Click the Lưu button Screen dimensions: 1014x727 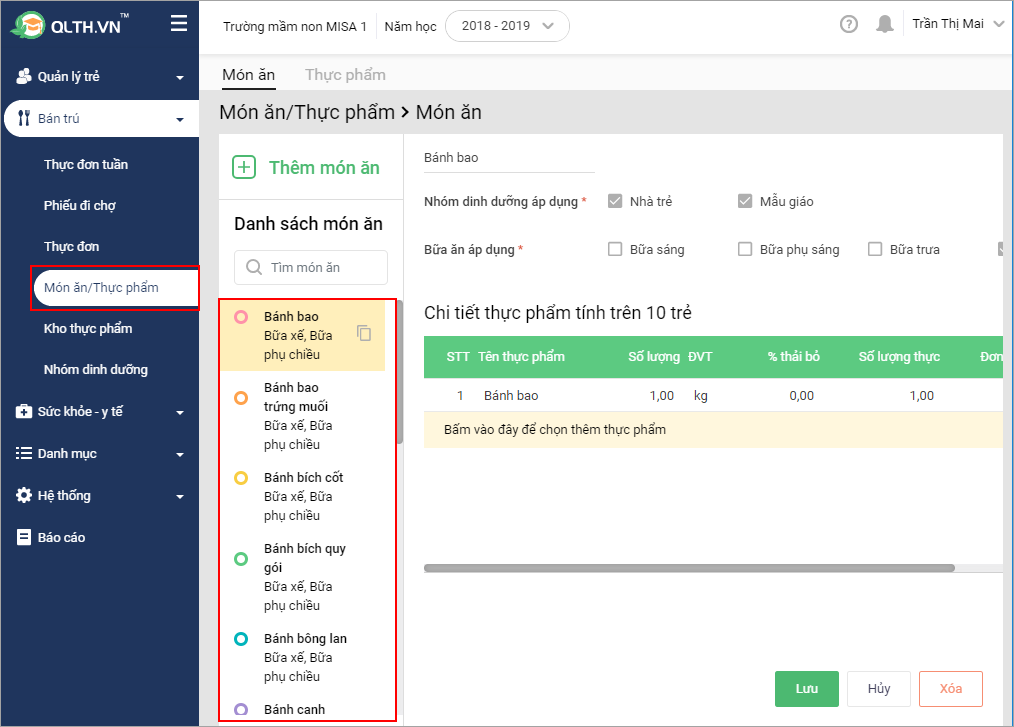807,689
